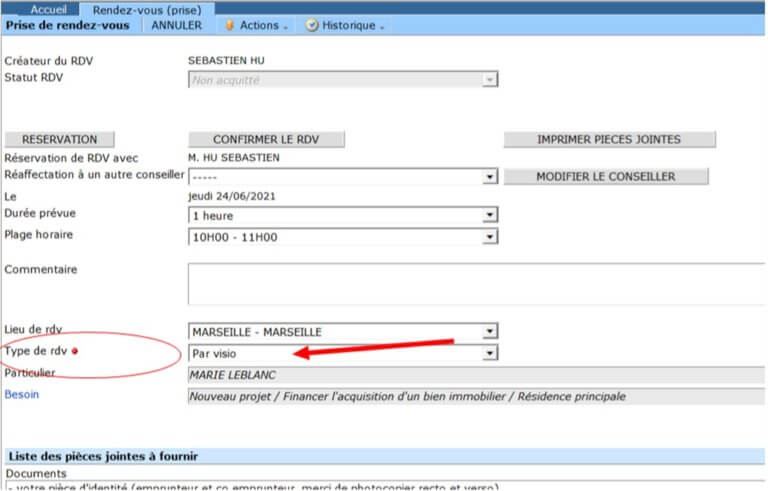Expand the Durée prévue dropdown

pyautogui.click(x=489, y=215)
